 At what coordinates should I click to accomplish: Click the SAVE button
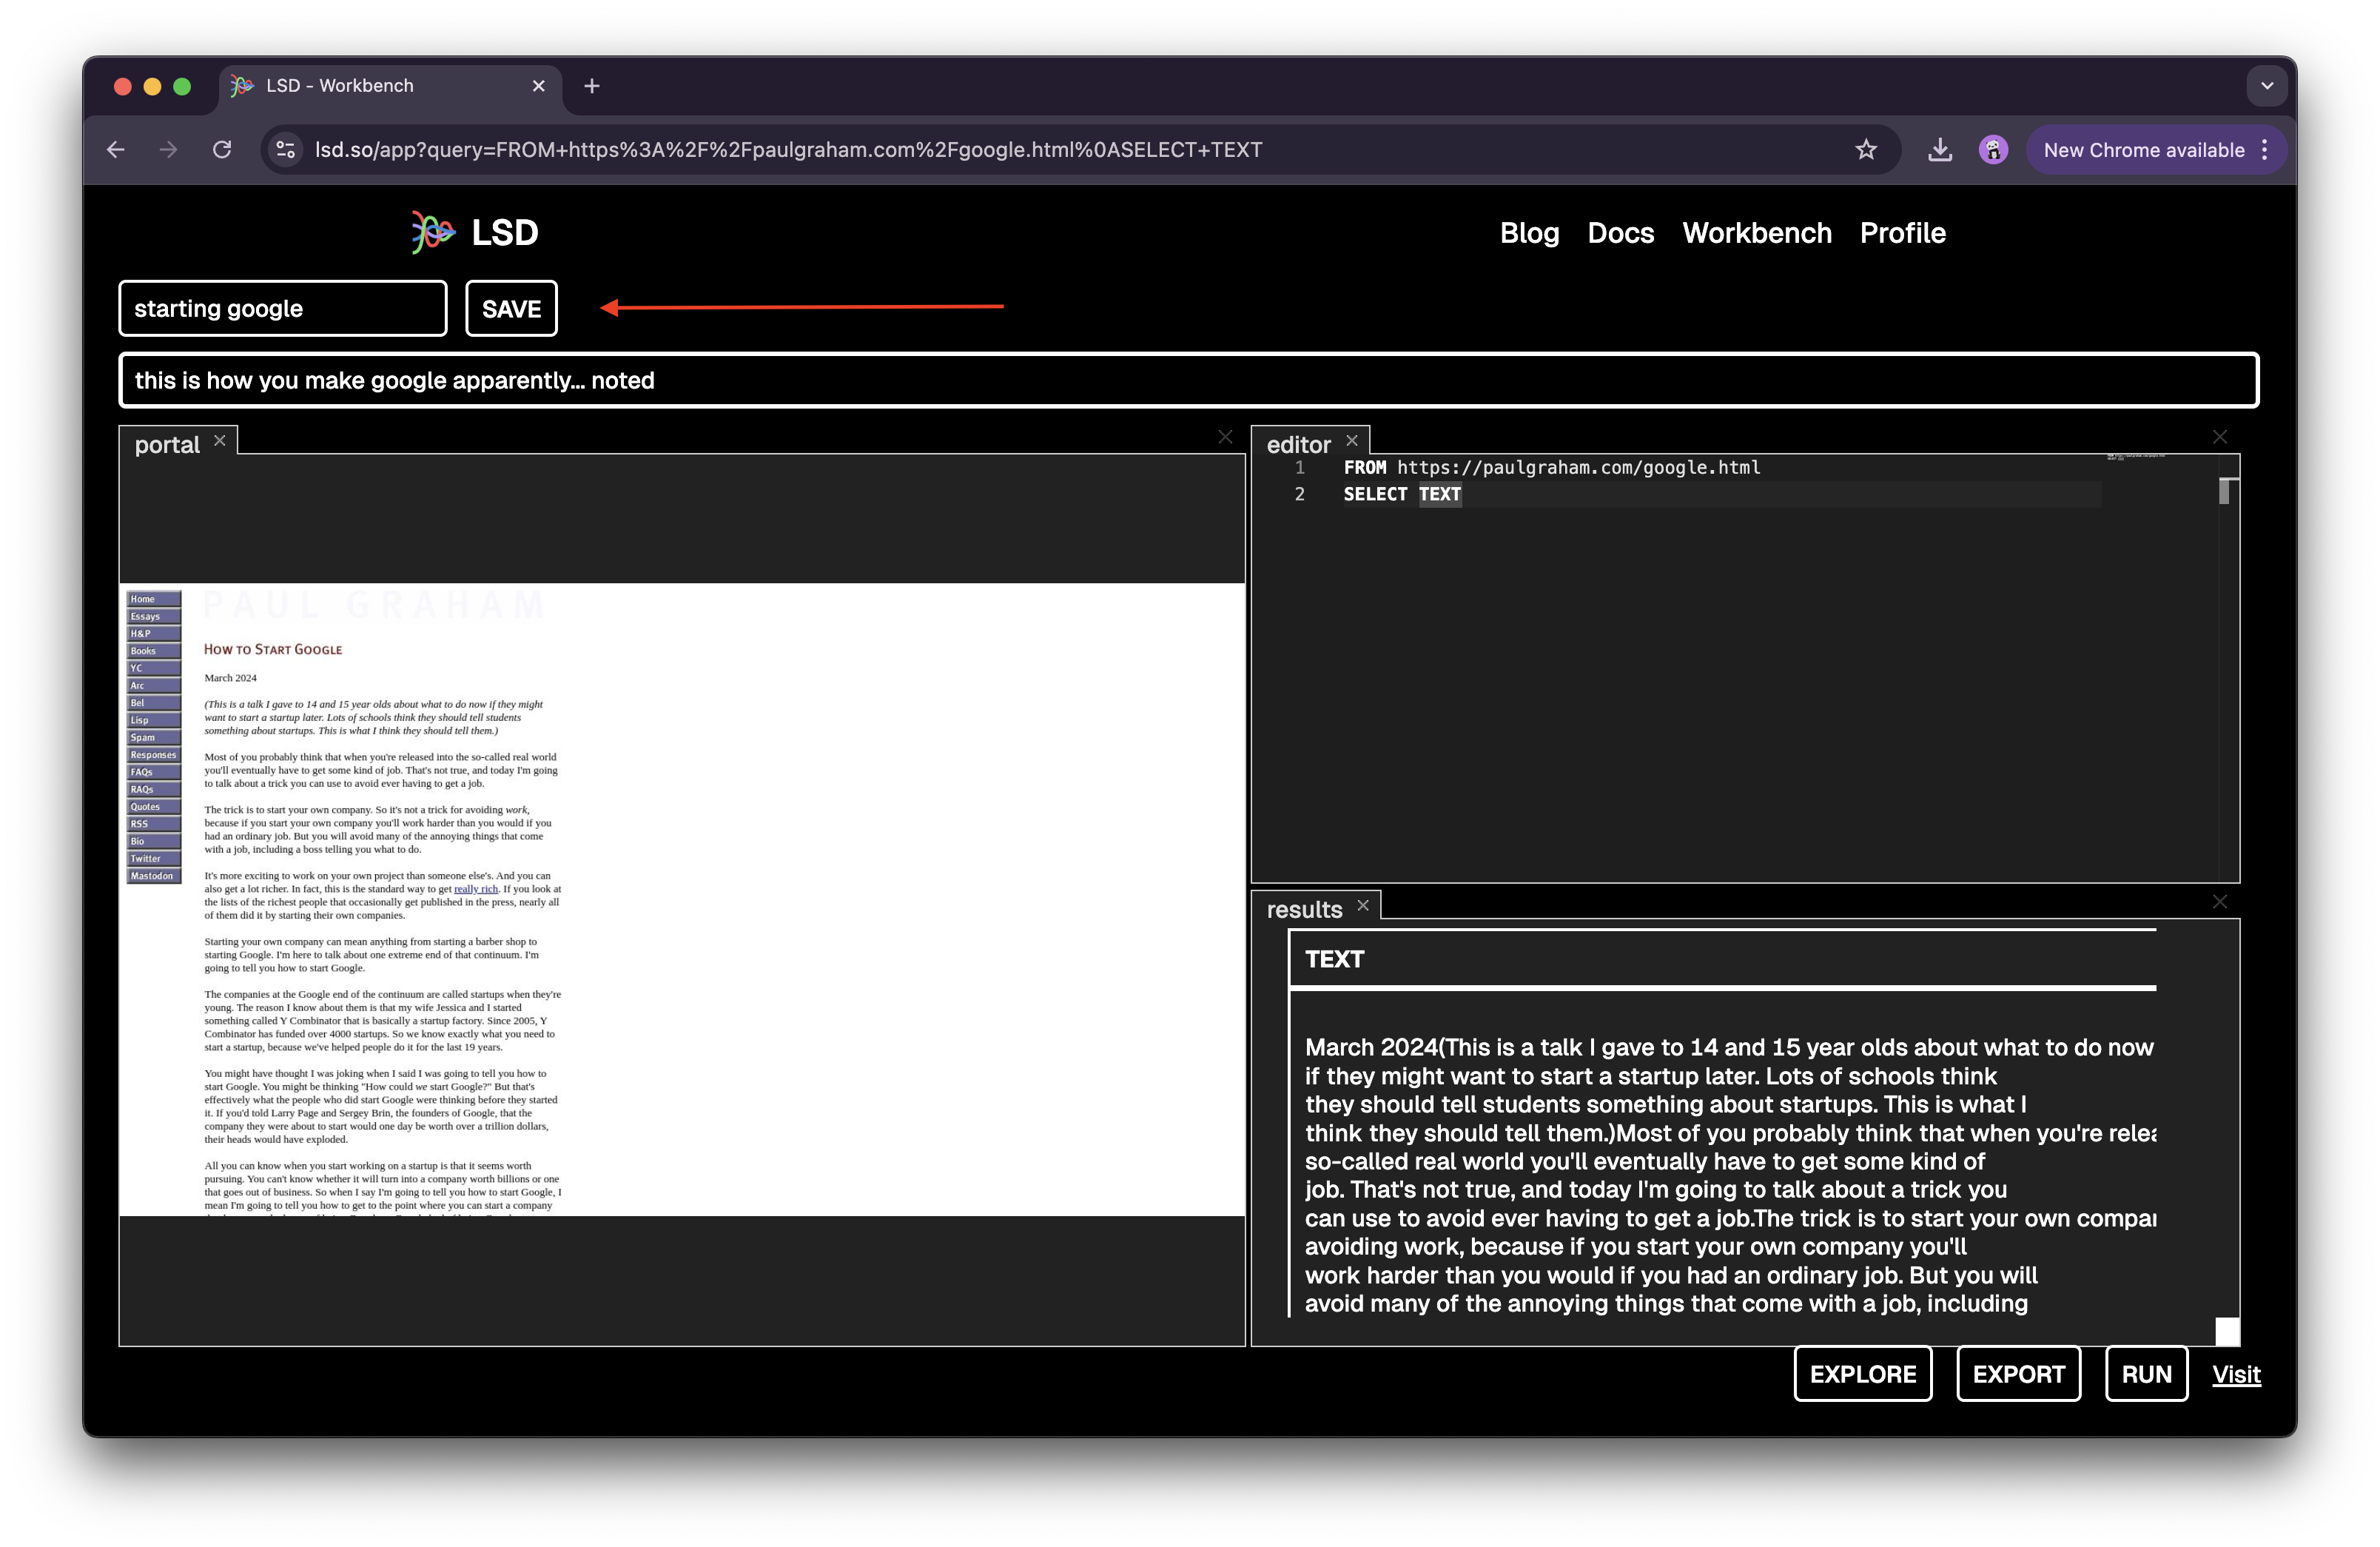(x=511, y=309)
